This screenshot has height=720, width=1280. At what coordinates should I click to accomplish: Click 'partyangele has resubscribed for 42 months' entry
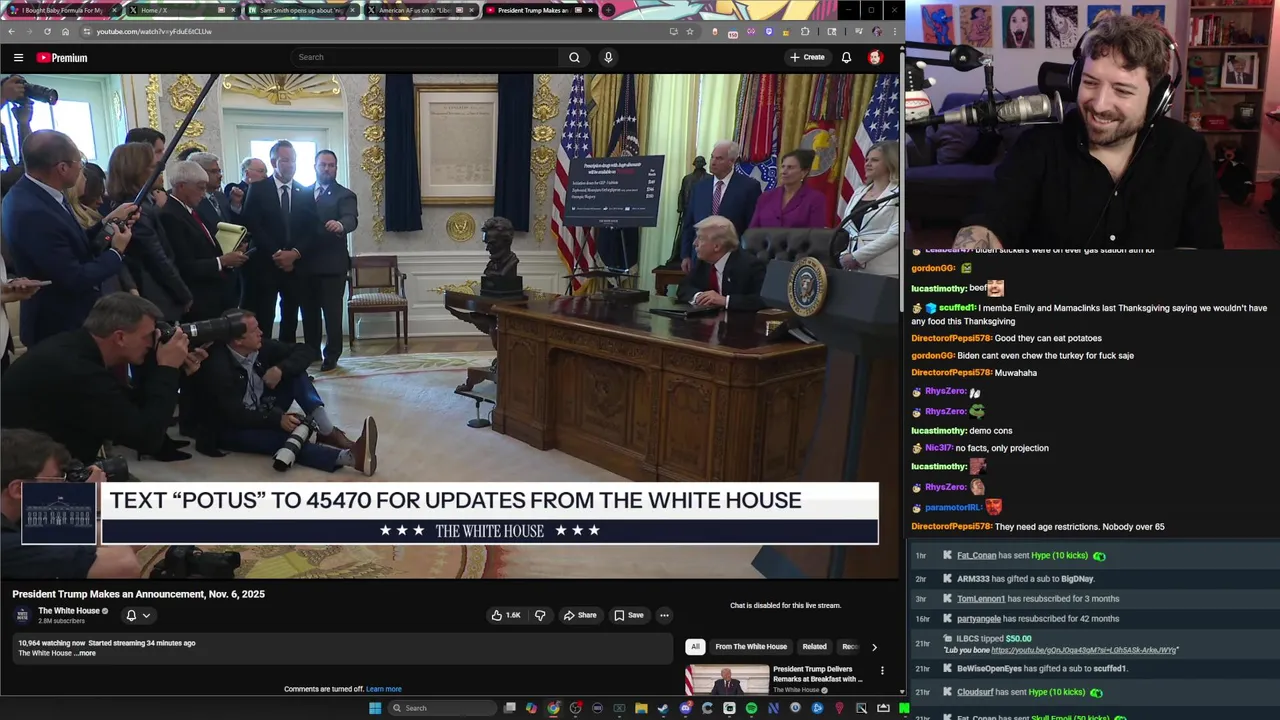click(x=1038, y=619)
